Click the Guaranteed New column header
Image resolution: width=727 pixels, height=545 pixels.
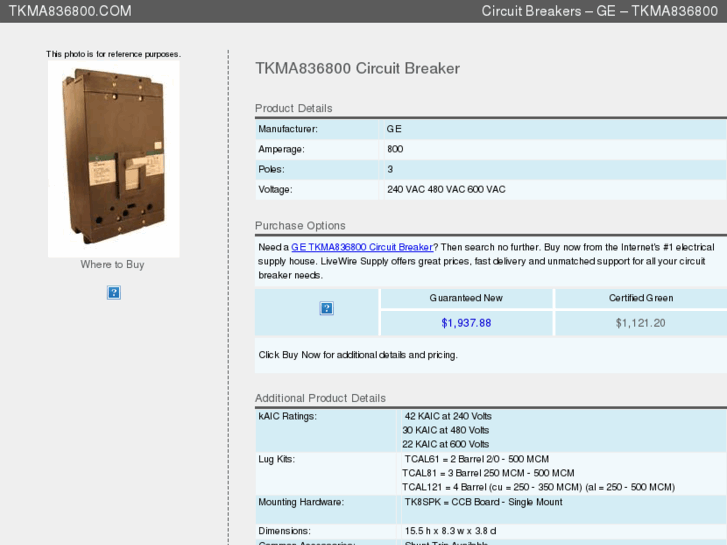pos(466,298)
